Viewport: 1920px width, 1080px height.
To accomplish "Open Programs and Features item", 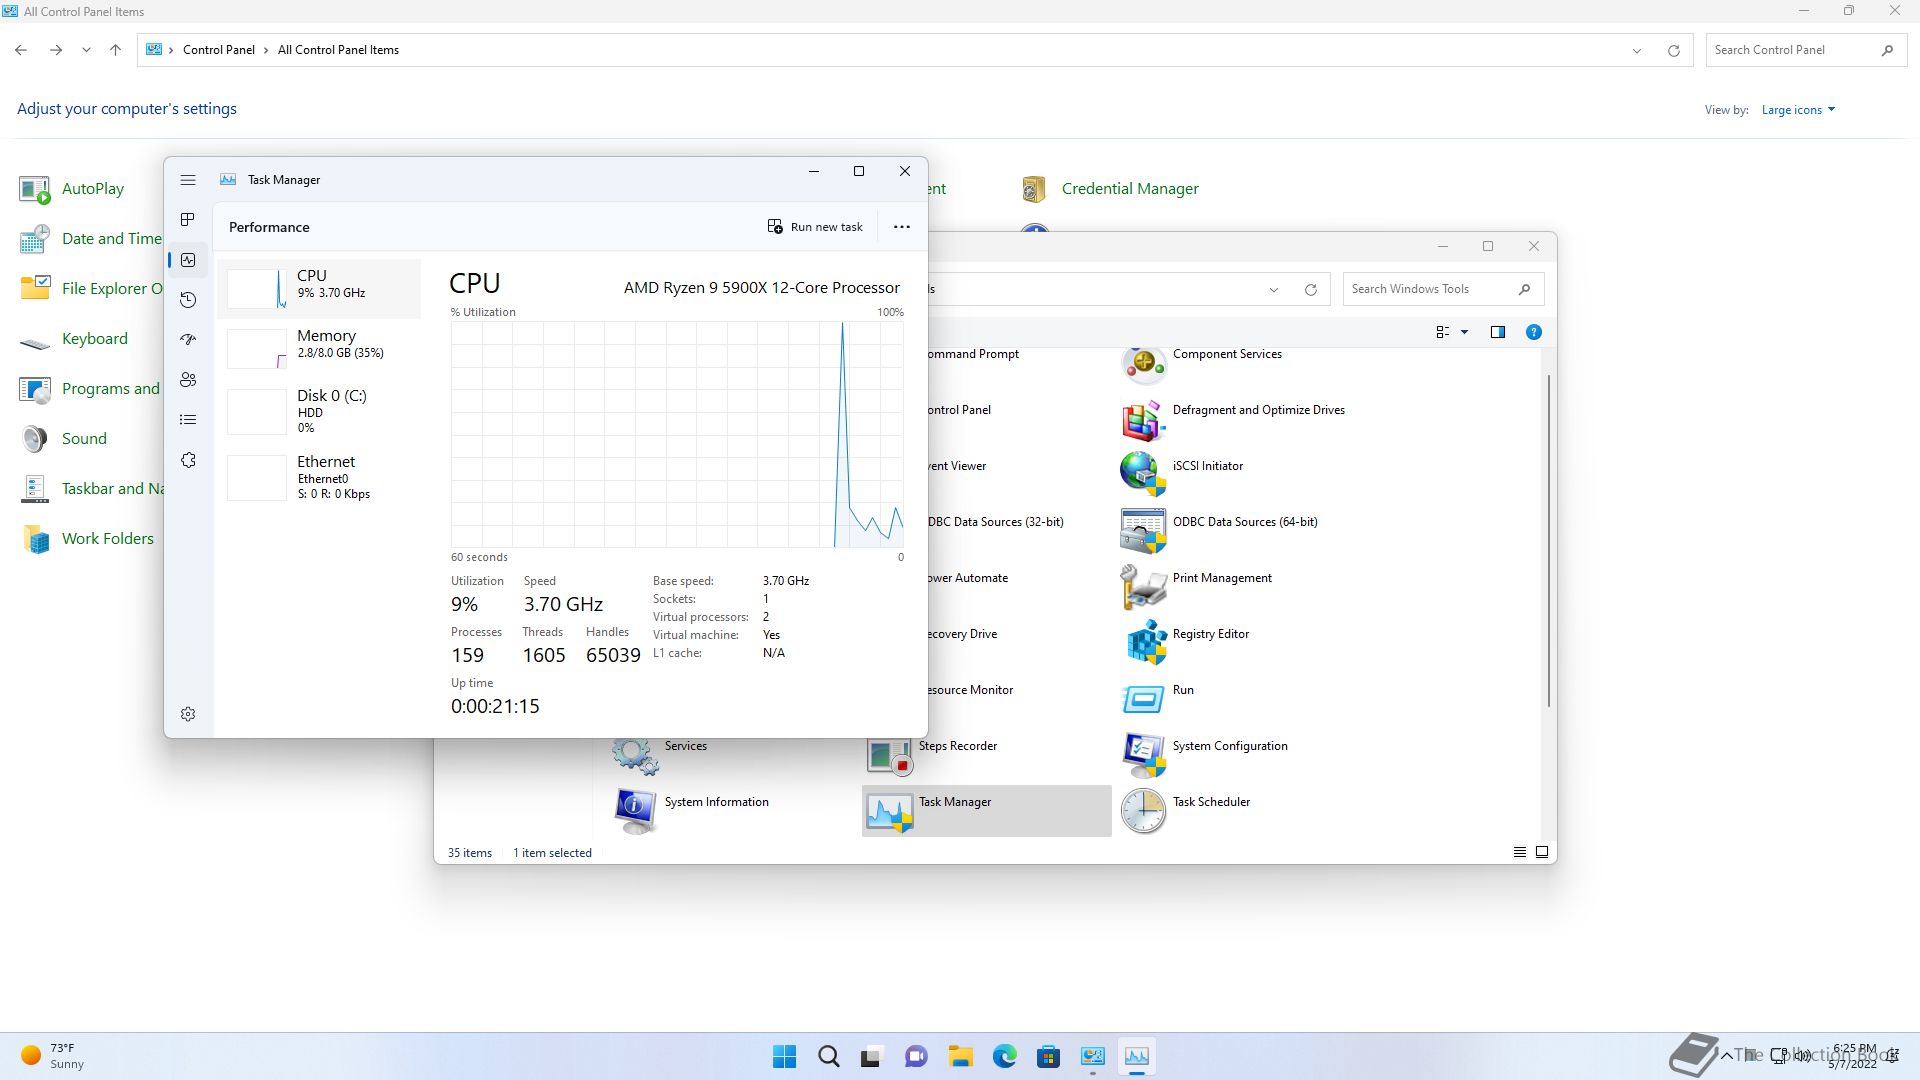I will click(x=90, y=389).
